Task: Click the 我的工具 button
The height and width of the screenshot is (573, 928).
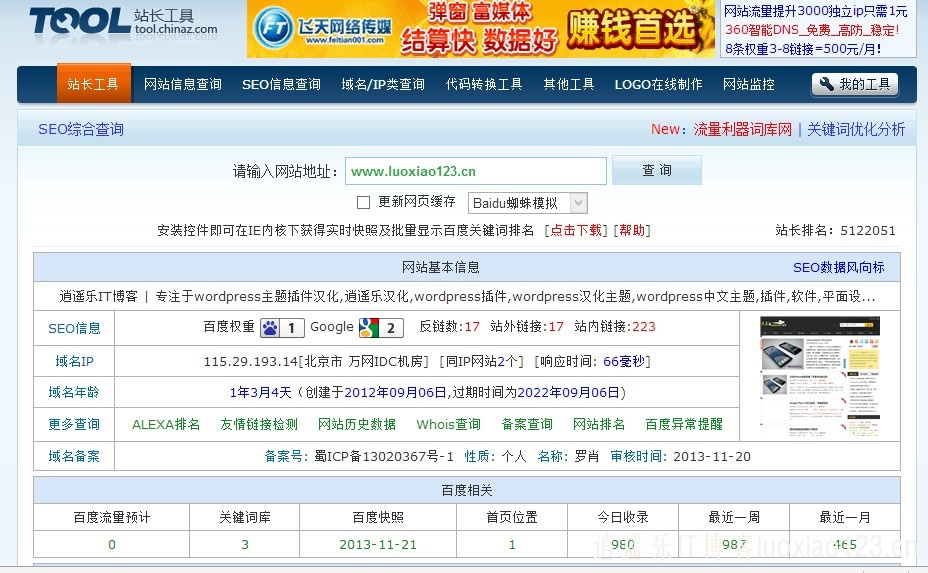Action: coord(855,84)
